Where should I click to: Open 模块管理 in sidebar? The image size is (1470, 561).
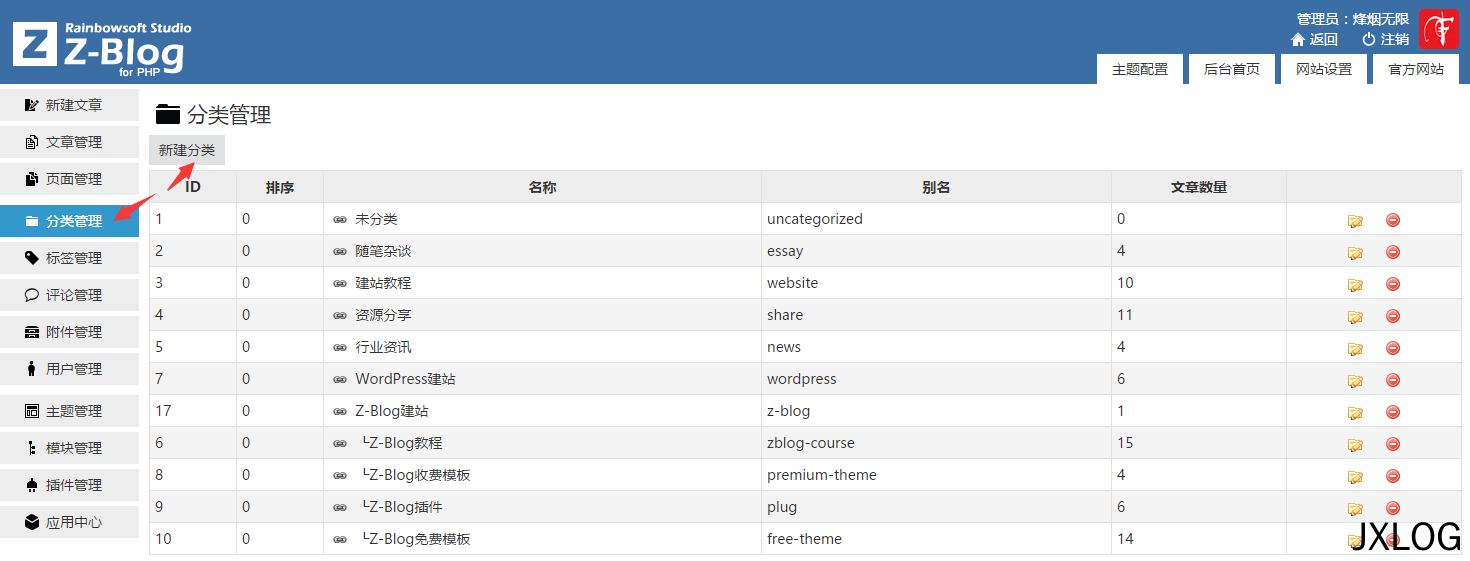(69, 448)
